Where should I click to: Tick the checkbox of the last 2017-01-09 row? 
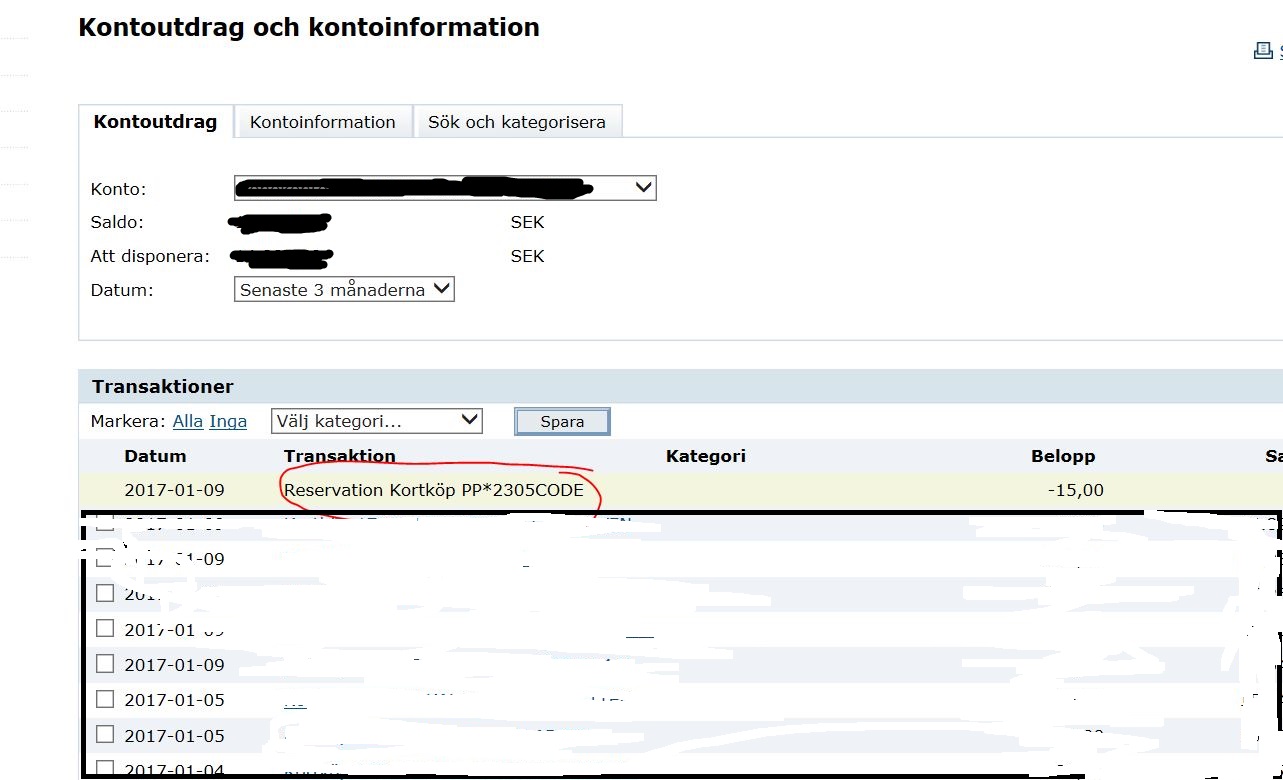105,664
